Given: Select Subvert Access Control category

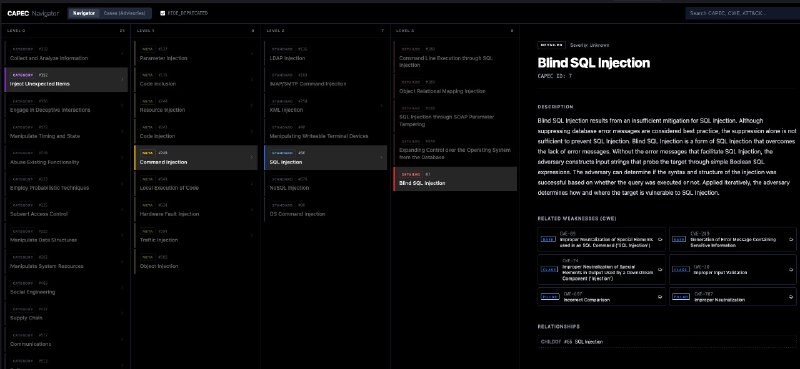Looking at the screenshot, I should pos(66,210).
